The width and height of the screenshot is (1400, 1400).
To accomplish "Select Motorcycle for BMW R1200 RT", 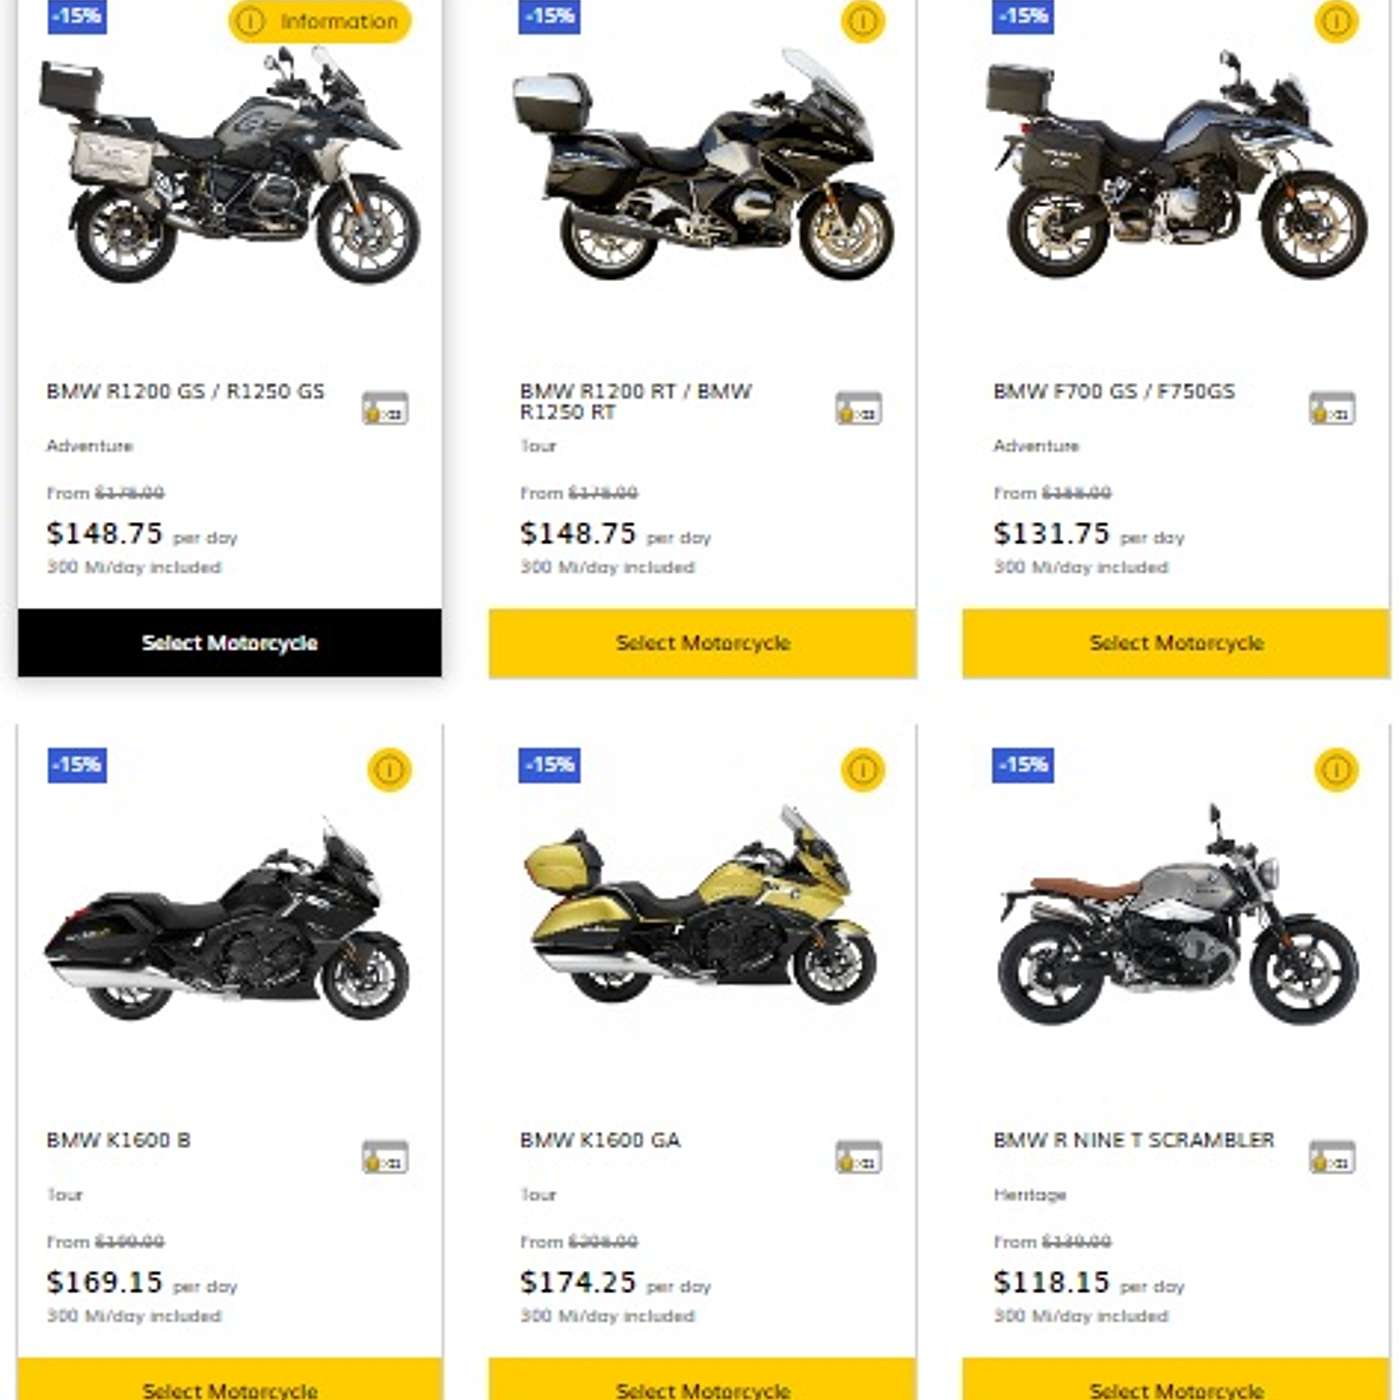I will [702, 643].
